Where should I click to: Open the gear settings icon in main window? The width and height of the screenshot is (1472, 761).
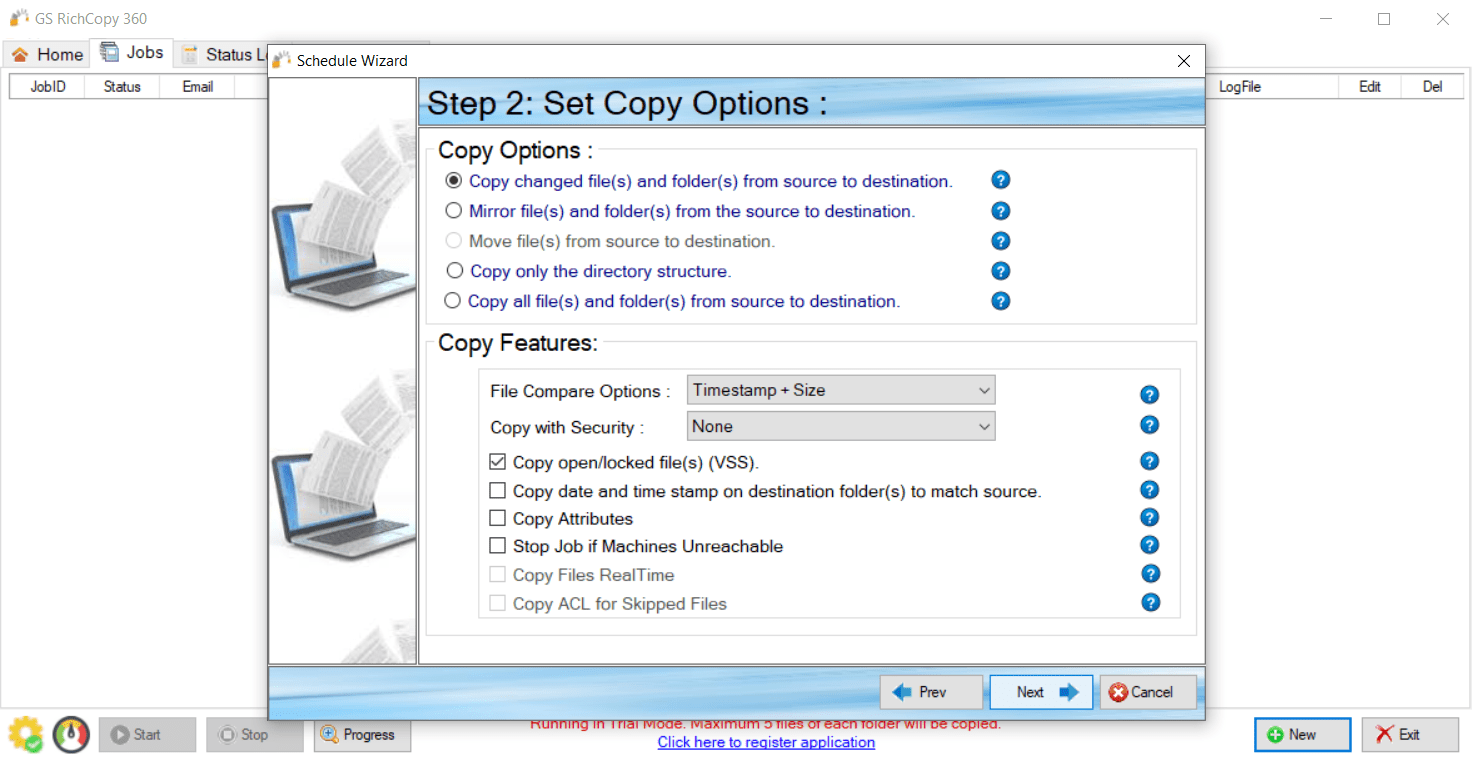pos(26,734)
